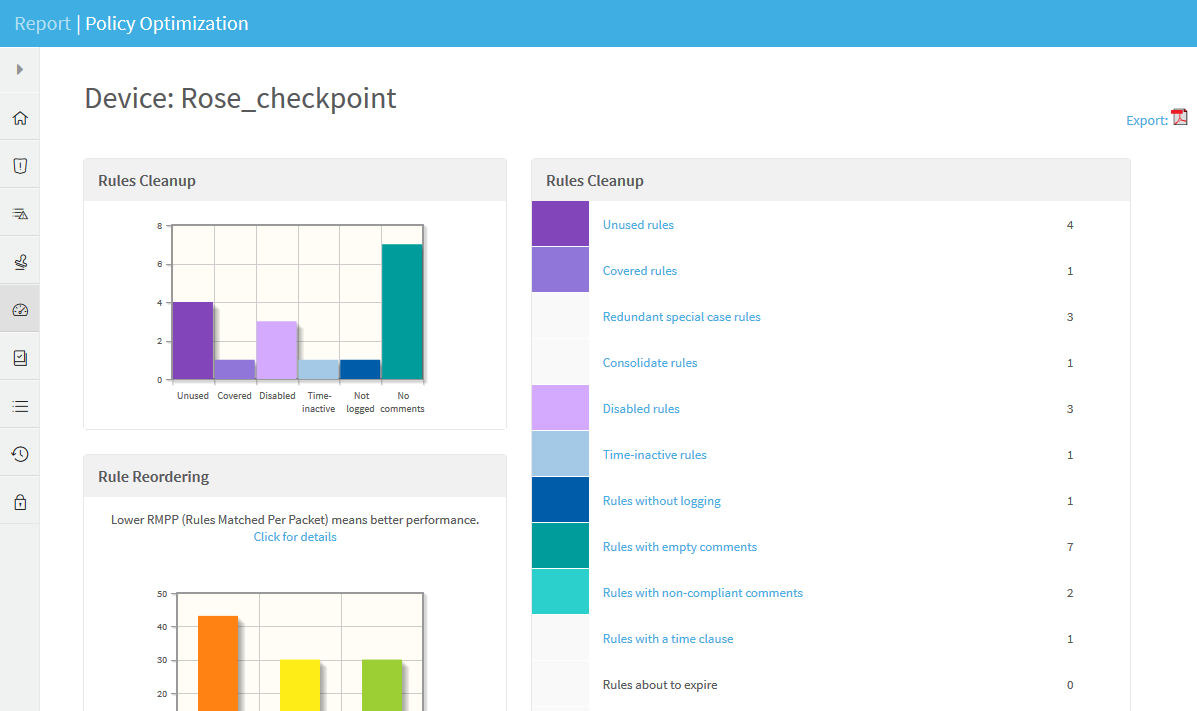Click 'Click for details' under Rule Reordering

point(295,537)
